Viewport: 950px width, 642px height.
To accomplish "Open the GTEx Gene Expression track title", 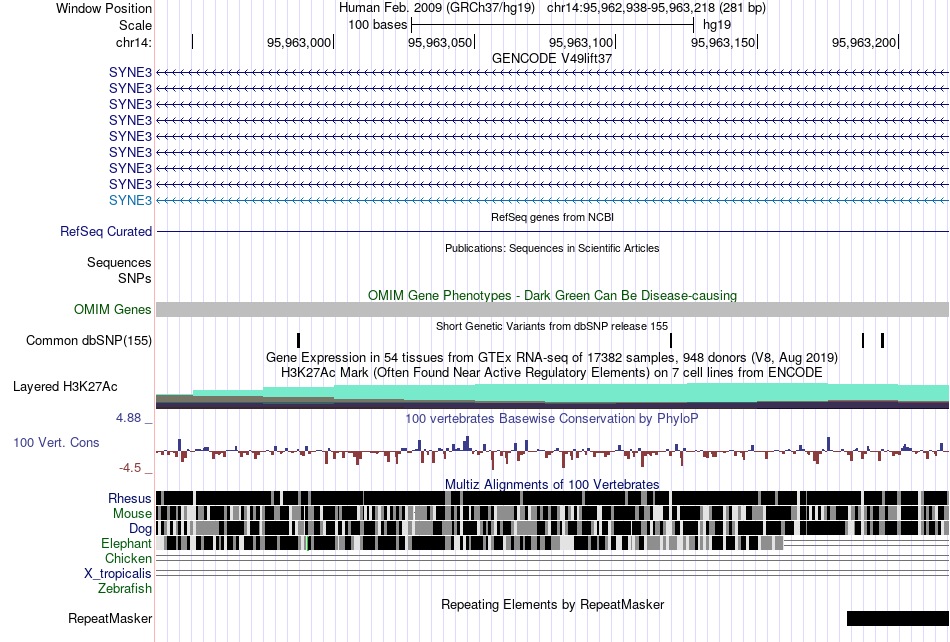I will pos(552,357).
